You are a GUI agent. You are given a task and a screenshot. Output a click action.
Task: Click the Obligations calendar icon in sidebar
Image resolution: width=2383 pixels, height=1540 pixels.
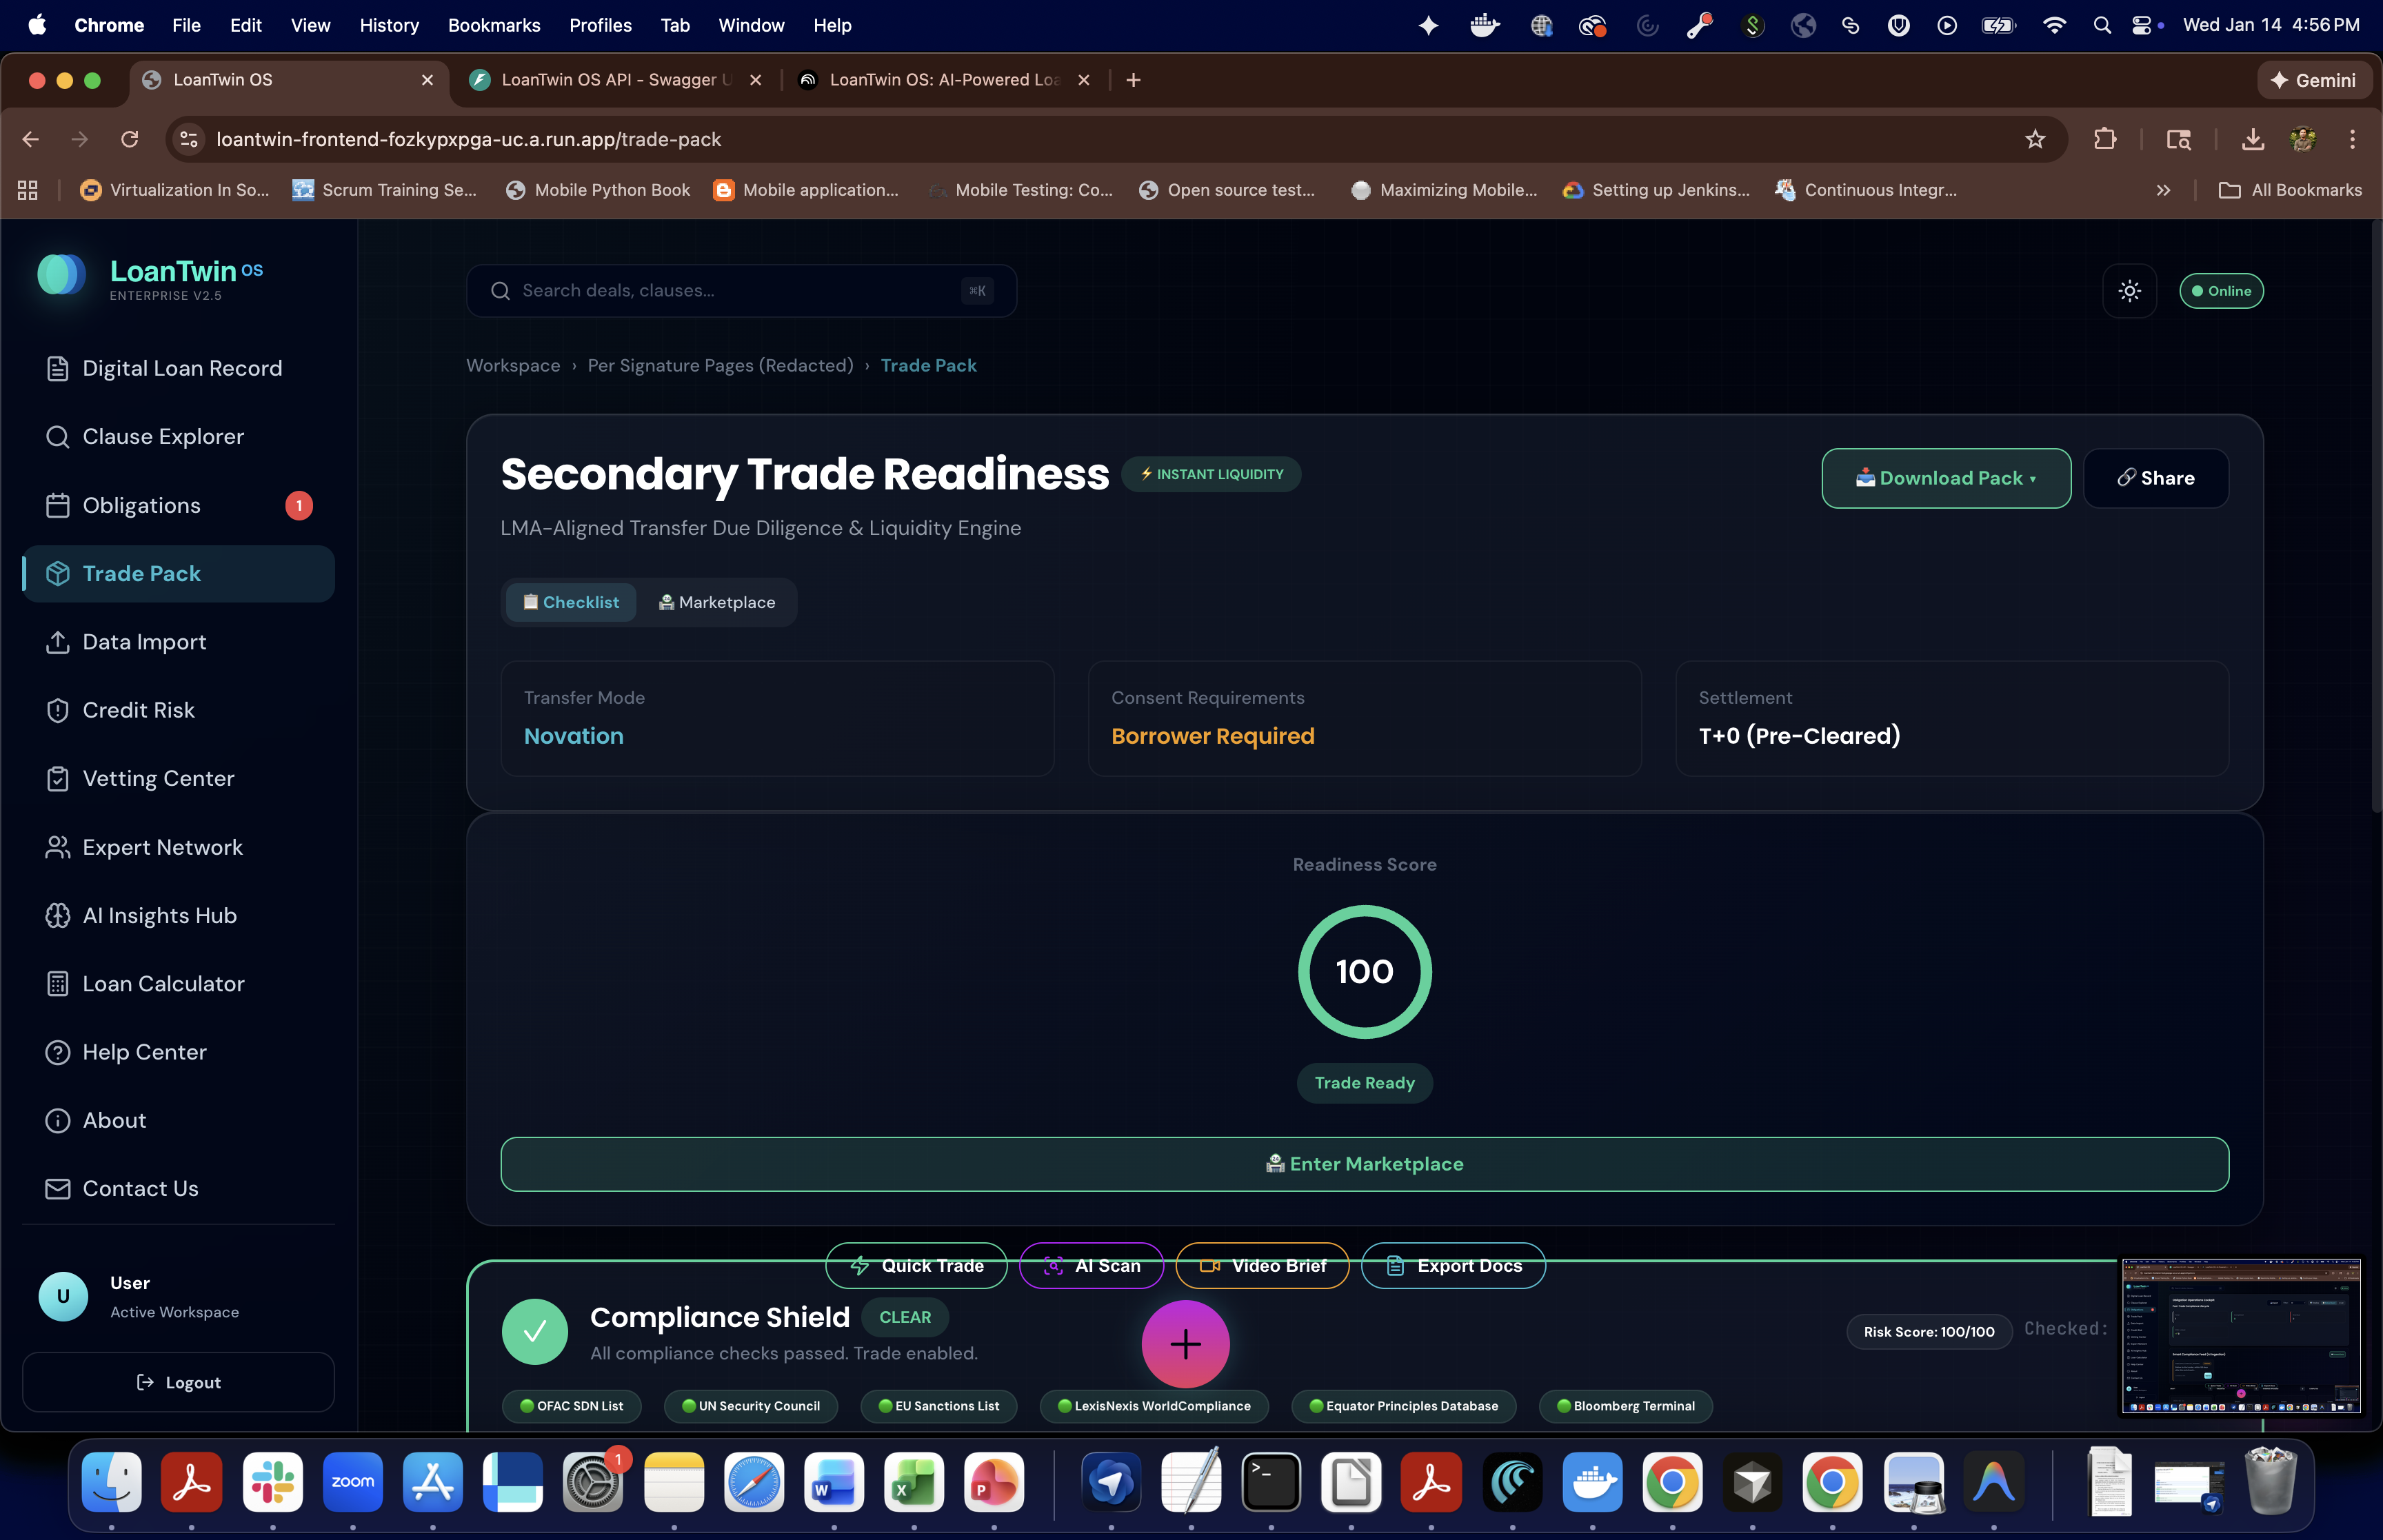pyautogui.click(x=58, y=505)
